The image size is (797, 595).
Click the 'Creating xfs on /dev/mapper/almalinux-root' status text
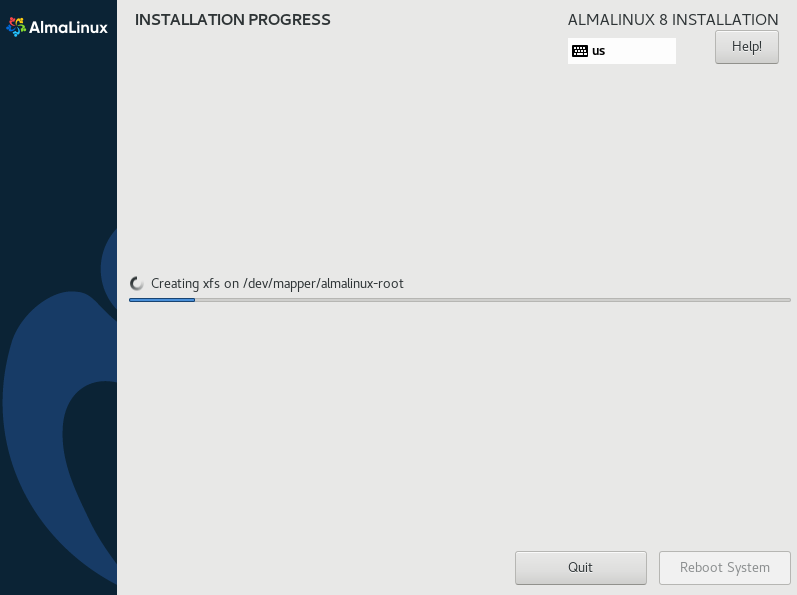tap(277, 284)
